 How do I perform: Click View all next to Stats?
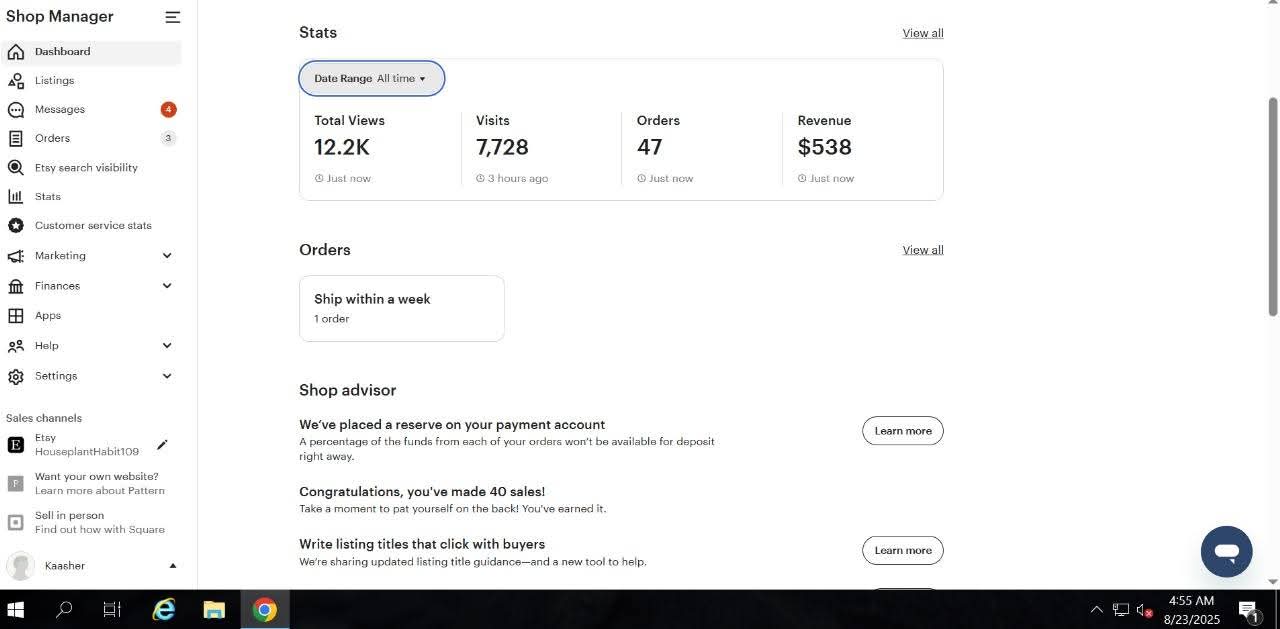[922, 33]
